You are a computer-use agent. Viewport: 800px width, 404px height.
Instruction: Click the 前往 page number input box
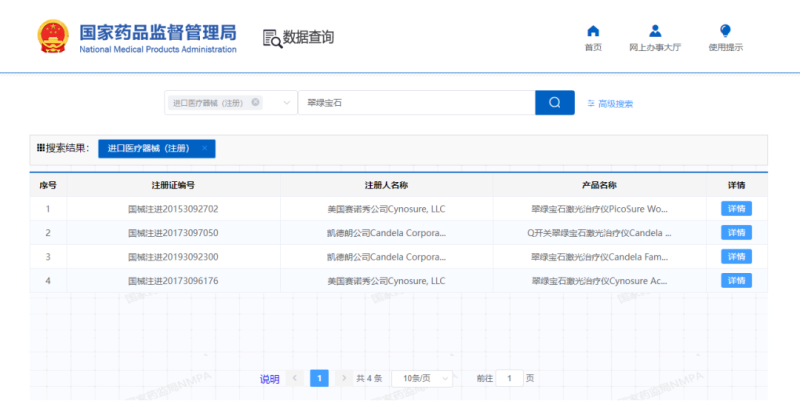(510, 378)
